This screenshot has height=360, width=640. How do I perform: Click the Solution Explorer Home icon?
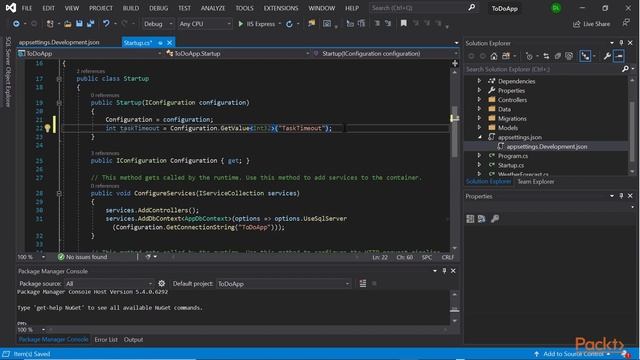494,56
